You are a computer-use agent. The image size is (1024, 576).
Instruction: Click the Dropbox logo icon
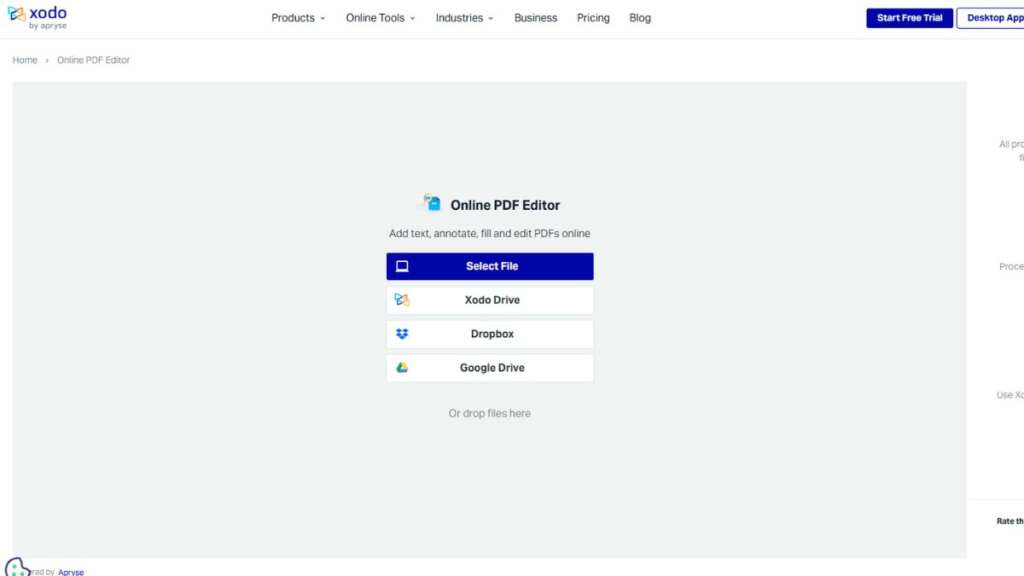[x=402, y=334]
